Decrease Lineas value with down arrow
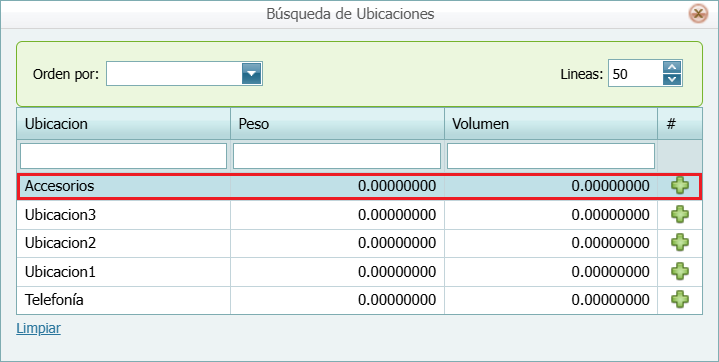 coord(672,80)
